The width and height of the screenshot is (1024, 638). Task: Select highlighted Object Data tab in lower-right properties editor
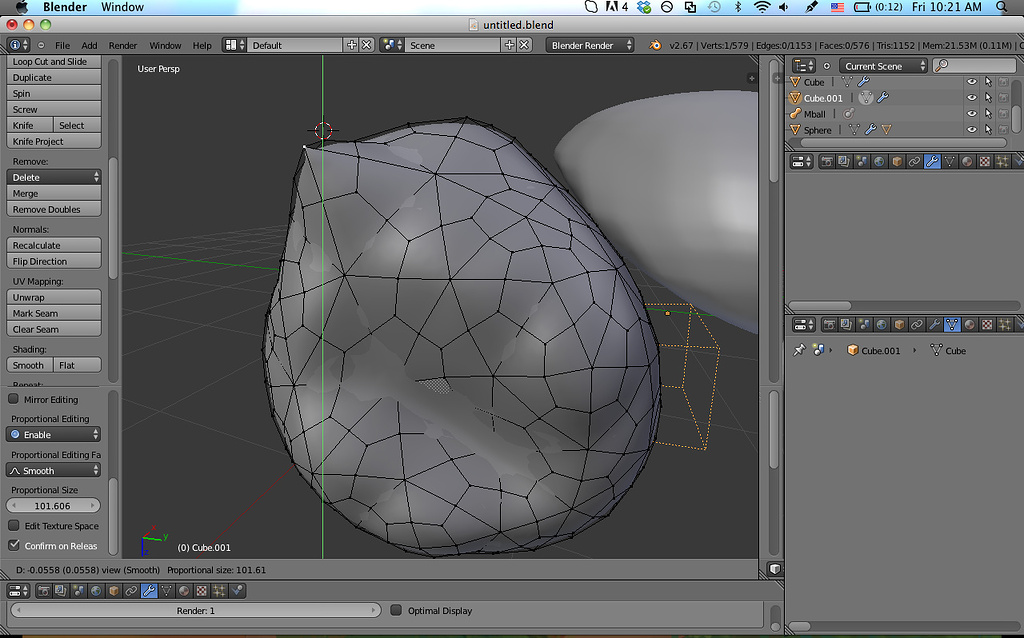(952, 325)
